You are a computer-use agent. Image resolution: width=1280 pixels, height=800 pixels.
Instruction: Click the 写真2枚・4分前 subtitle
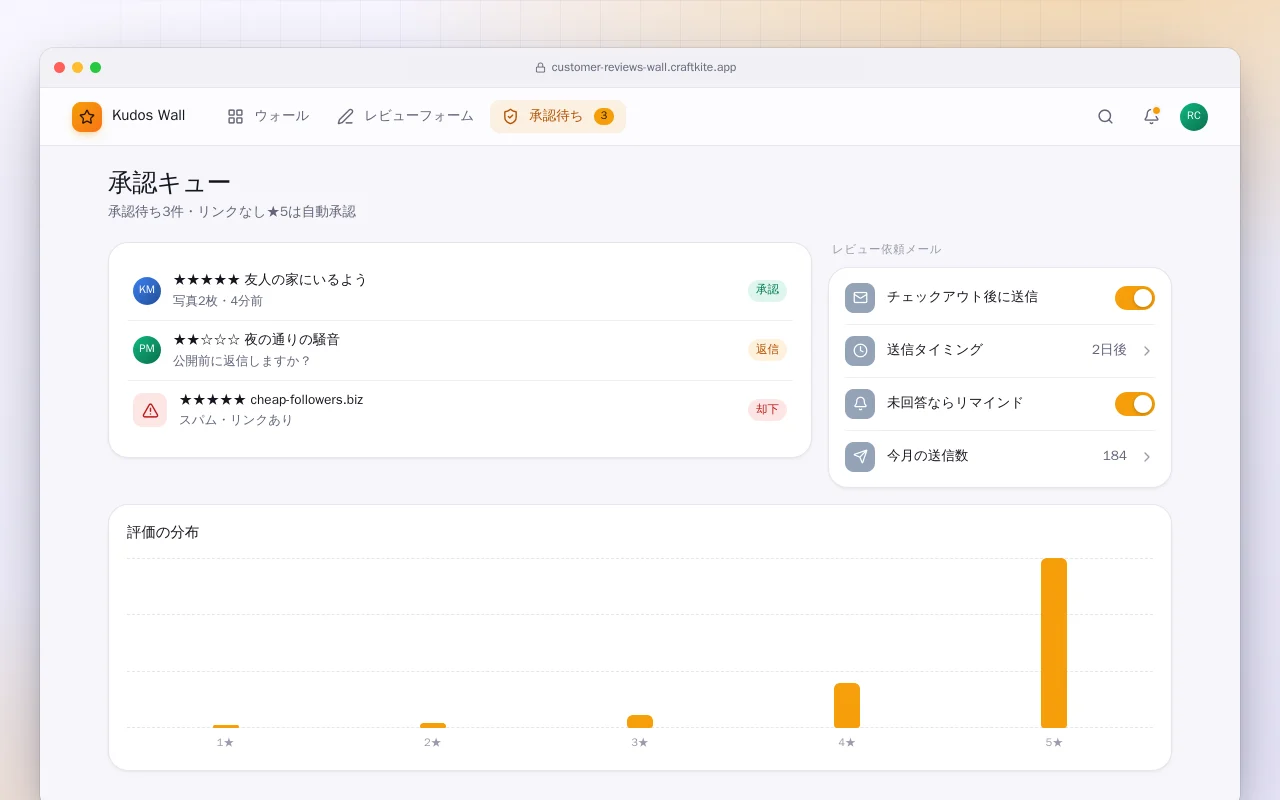coord(218,301)
